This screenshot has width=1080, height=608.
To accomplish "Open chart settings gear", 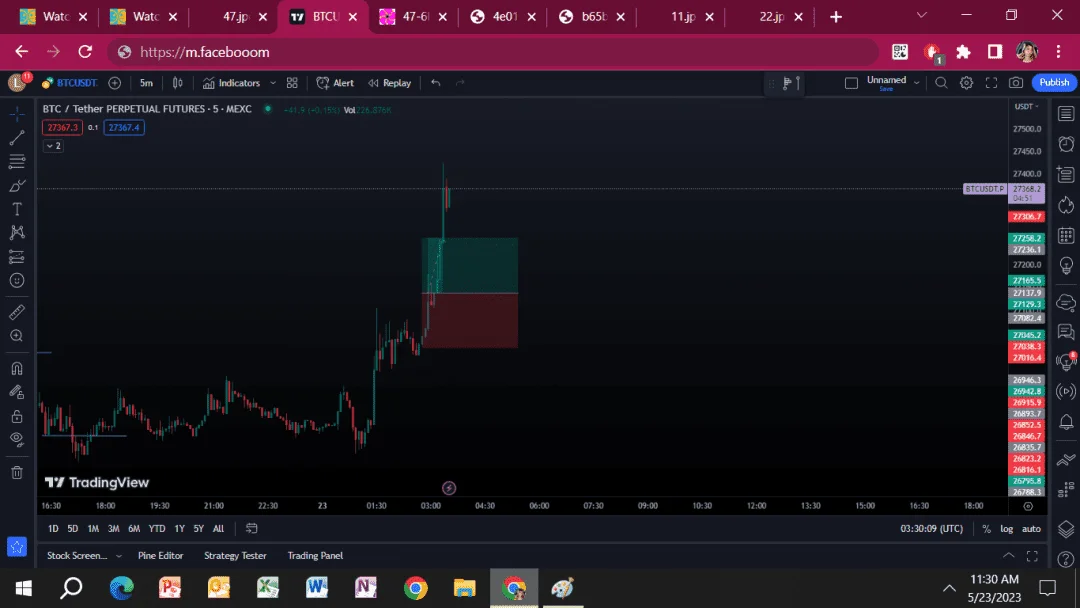I will (x=966, y=83).
